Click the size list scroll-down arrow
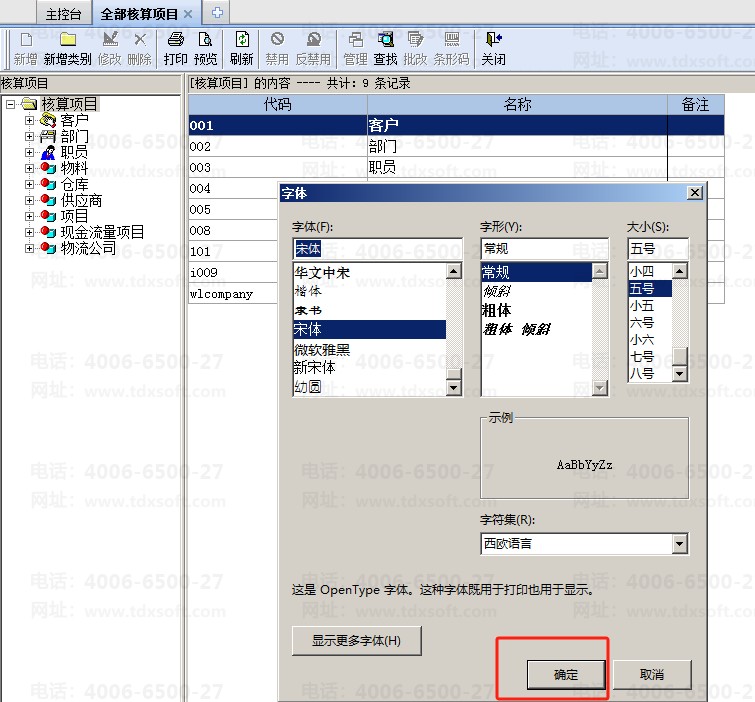Screen dimensions: 755x702 point(679,374)
